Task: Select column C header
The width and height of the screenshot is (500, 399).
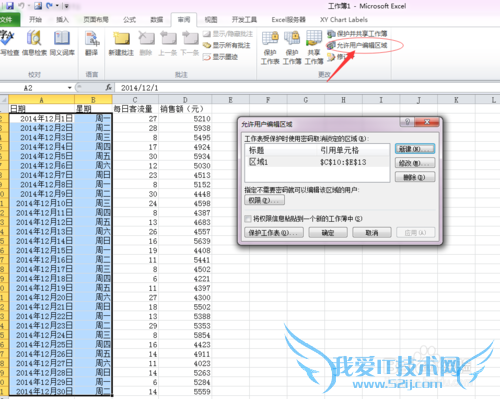Action: click(135, 100)
